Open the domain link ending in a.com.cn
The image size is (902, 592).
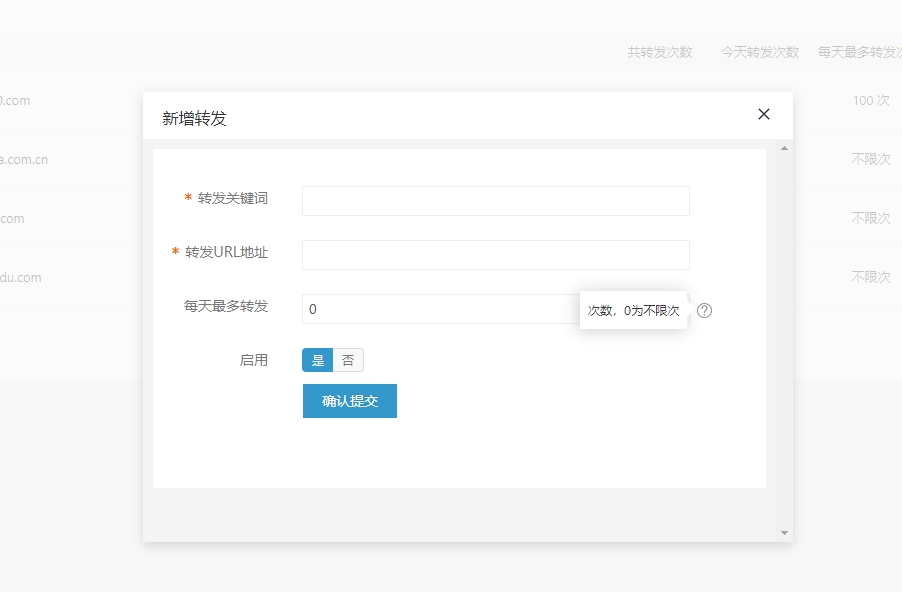(23, 159)
